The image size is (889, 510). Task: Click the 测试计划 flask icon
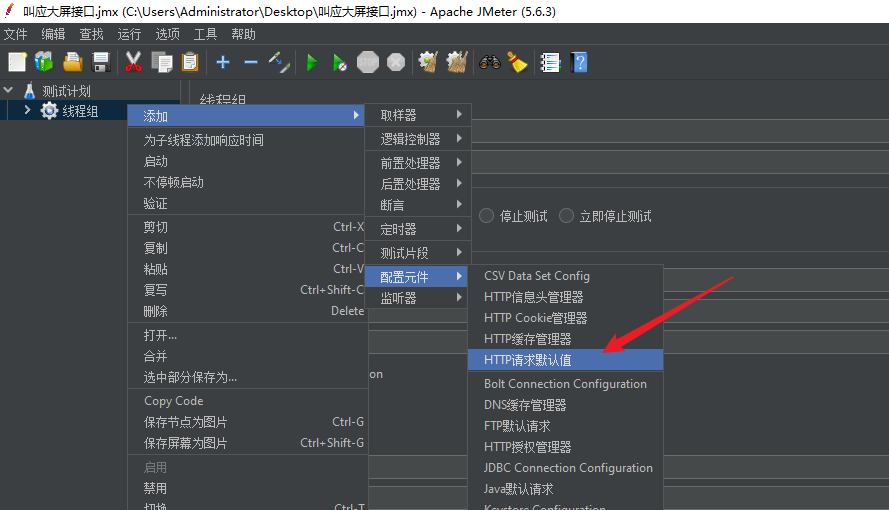coord(29,91)
